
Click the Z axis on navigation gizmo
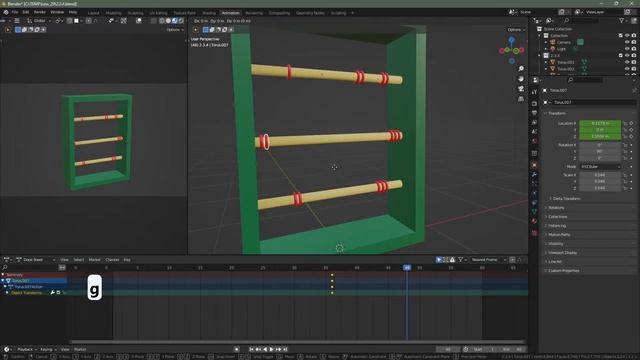(511, 40)
